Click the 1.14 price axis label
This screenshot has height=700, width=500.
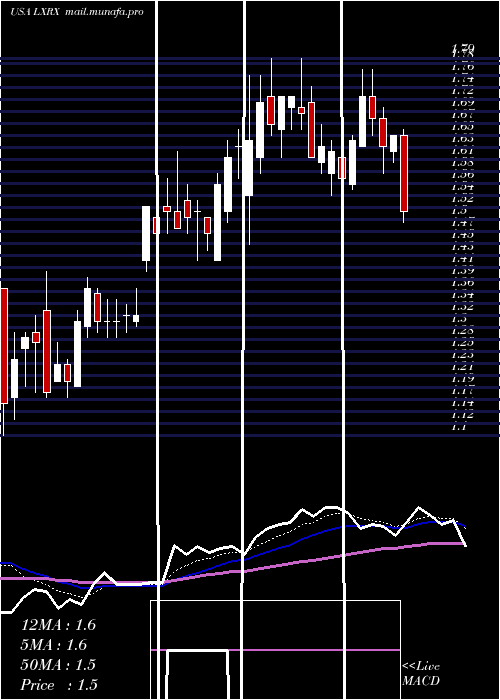click(463, 403)
